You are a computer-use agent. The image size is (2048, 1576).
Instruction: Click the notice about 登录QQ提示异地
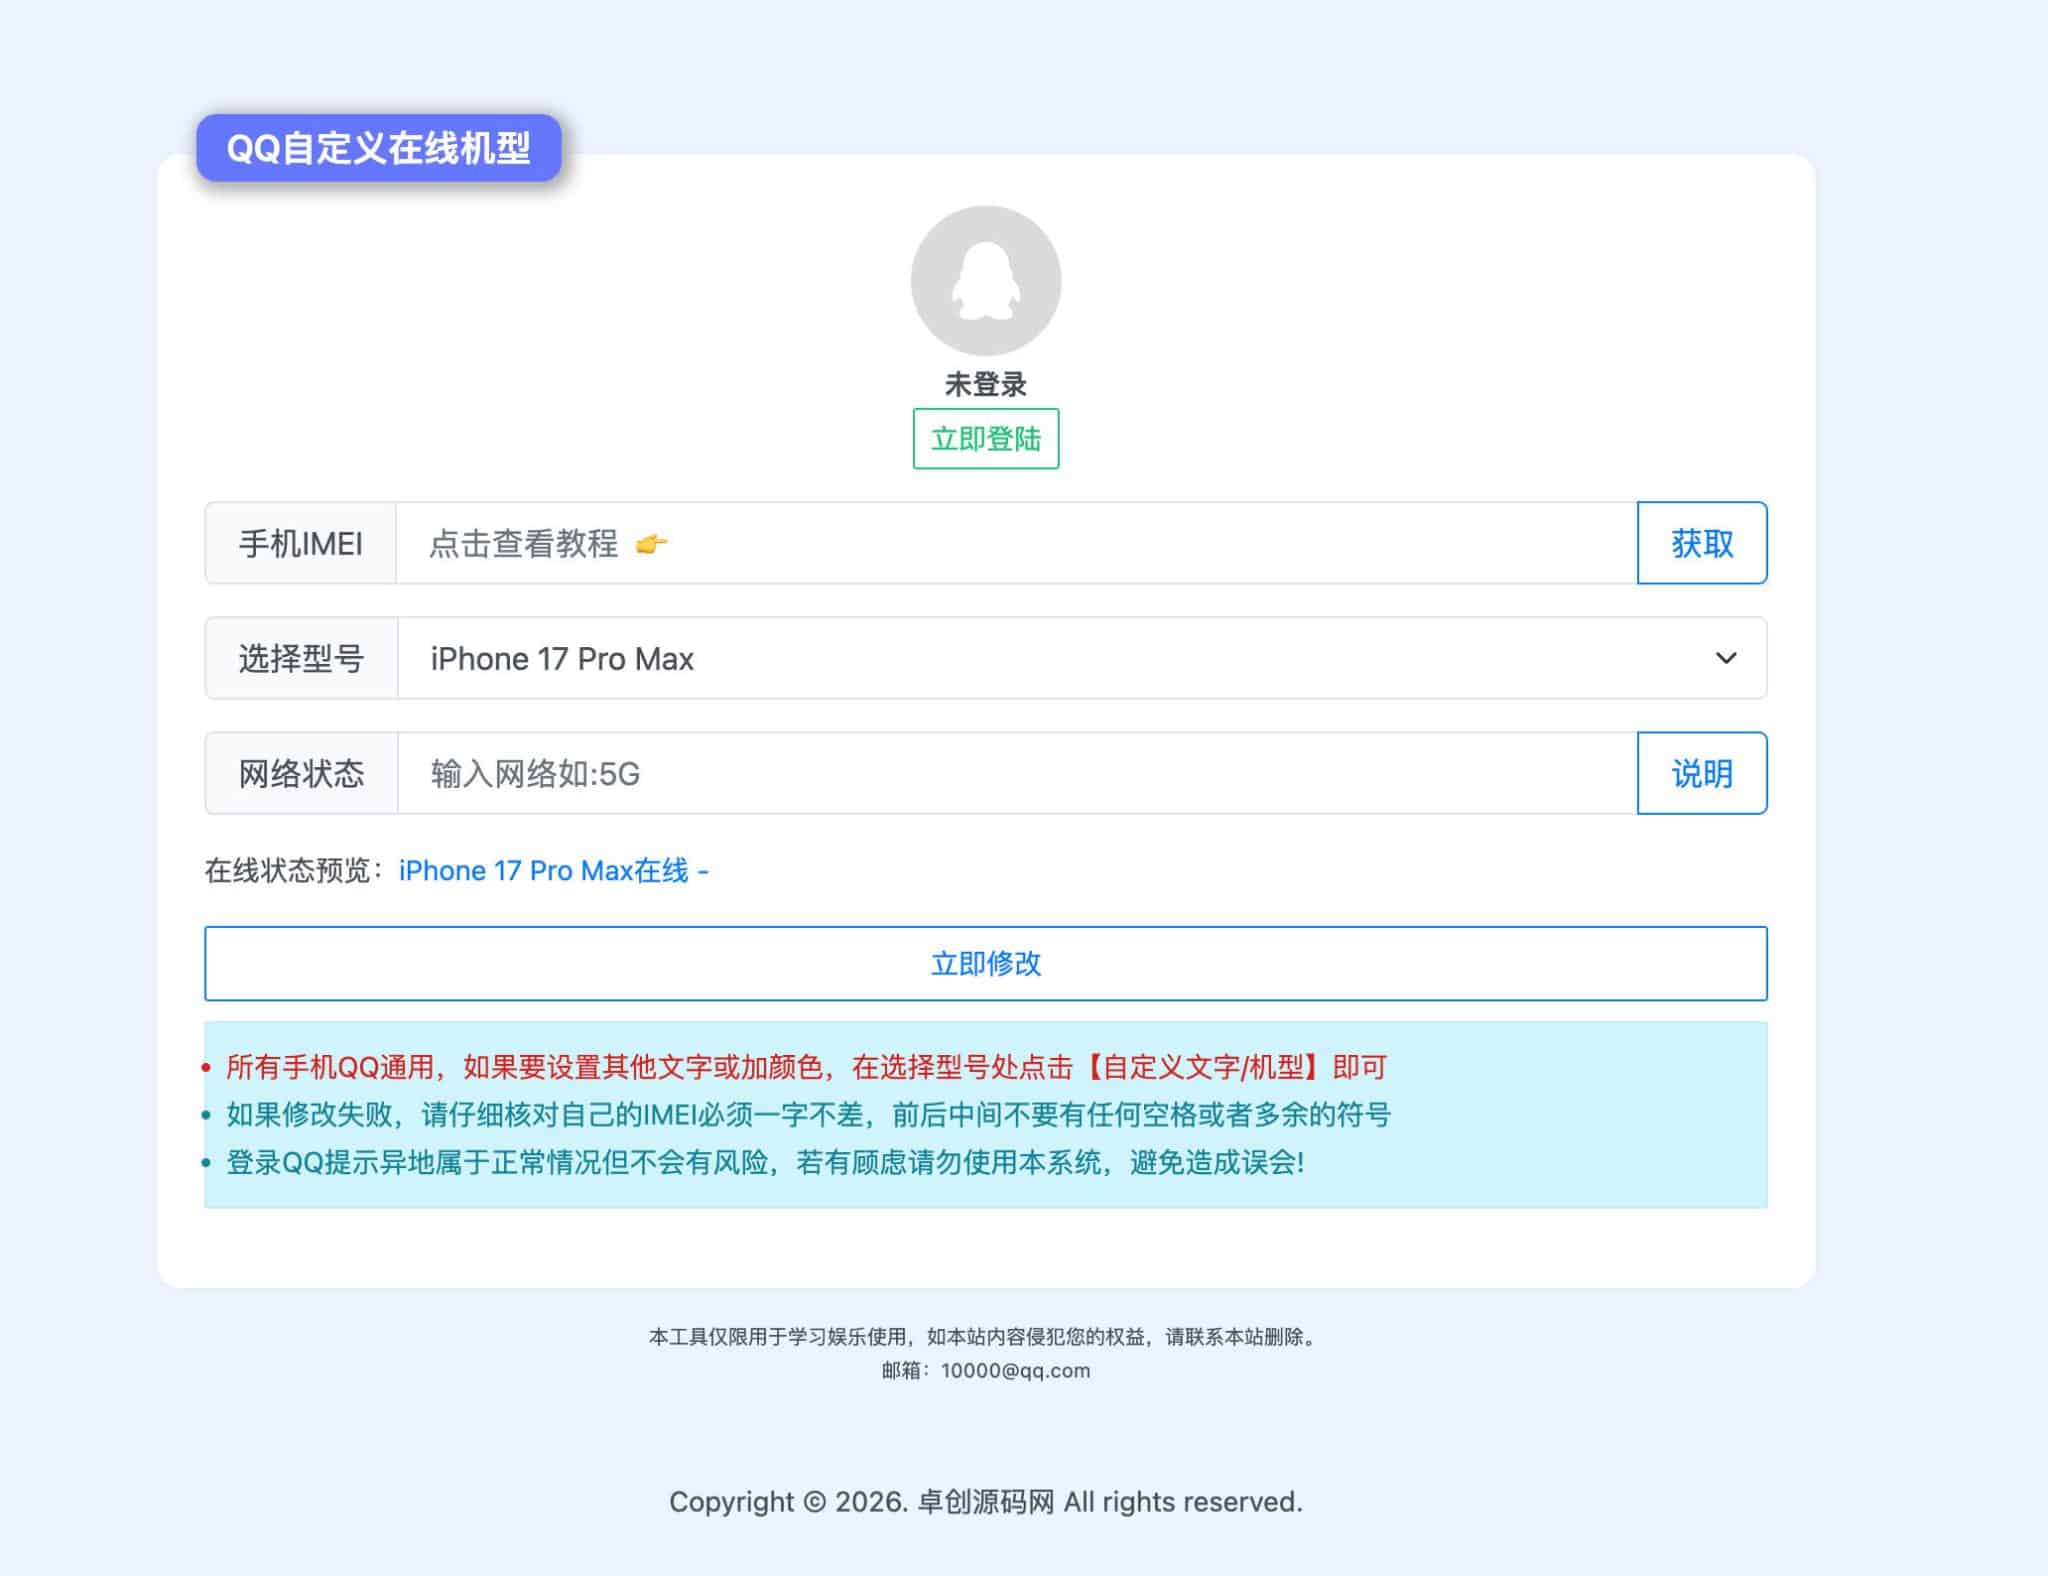pyautogui.click(x=765, y=1162)
